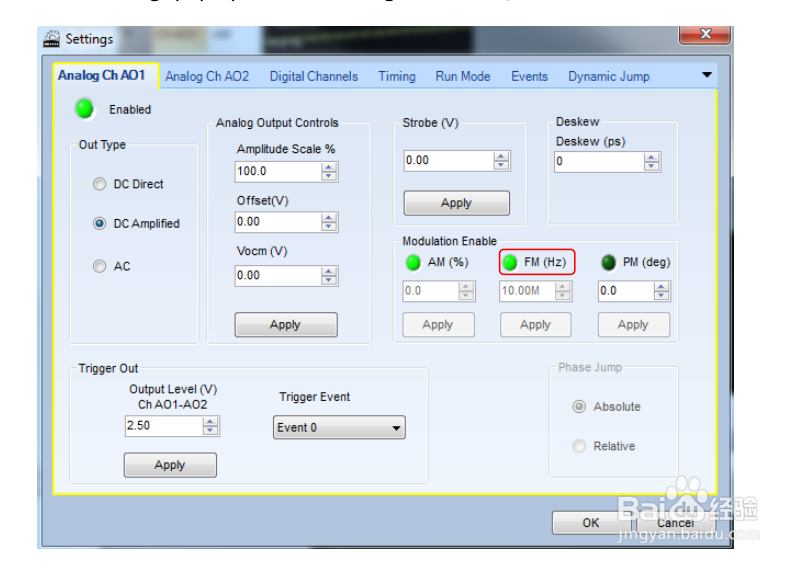
Task: Toggle the green Enabled LED indicator
Action: click(x=85, y=109)
